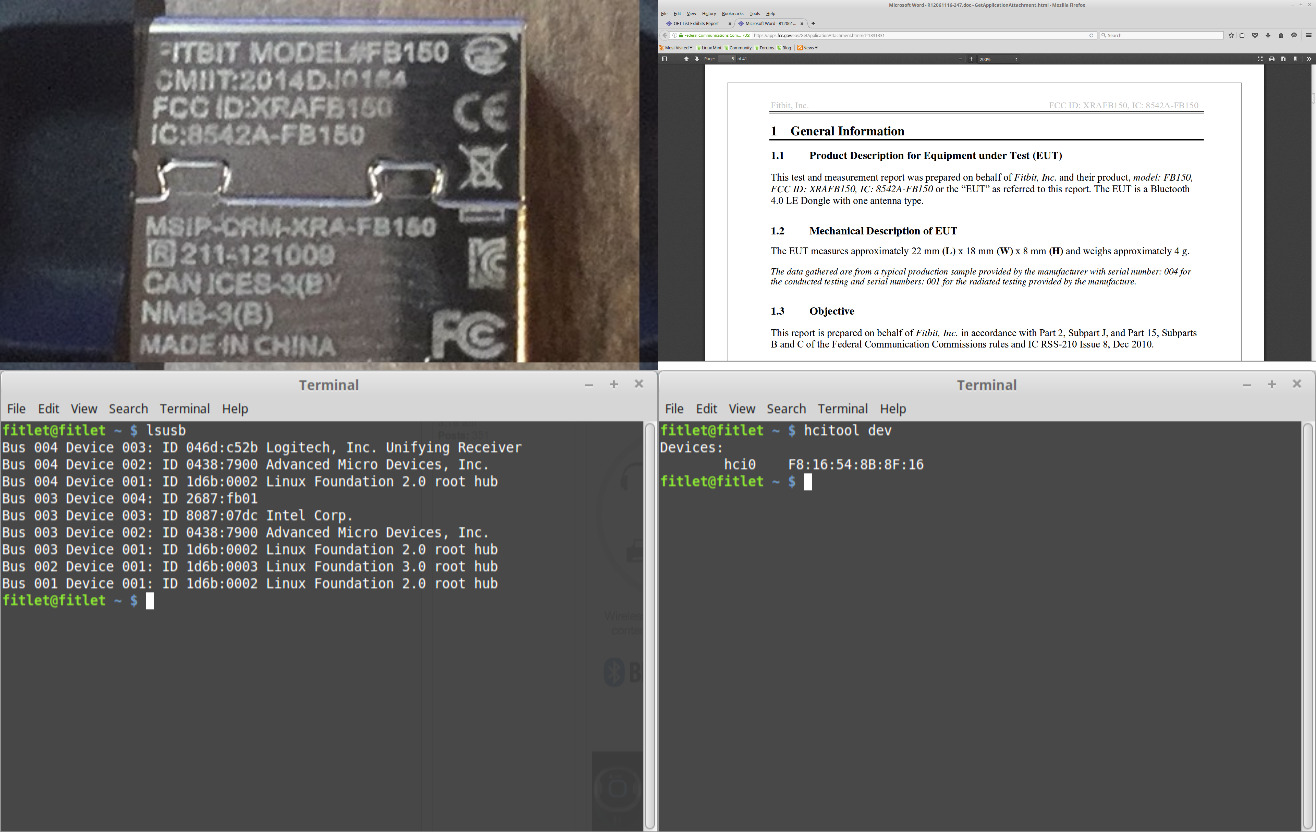Click the Firefox search box
Screen dimensions: 1316x832
(1161, 35)
